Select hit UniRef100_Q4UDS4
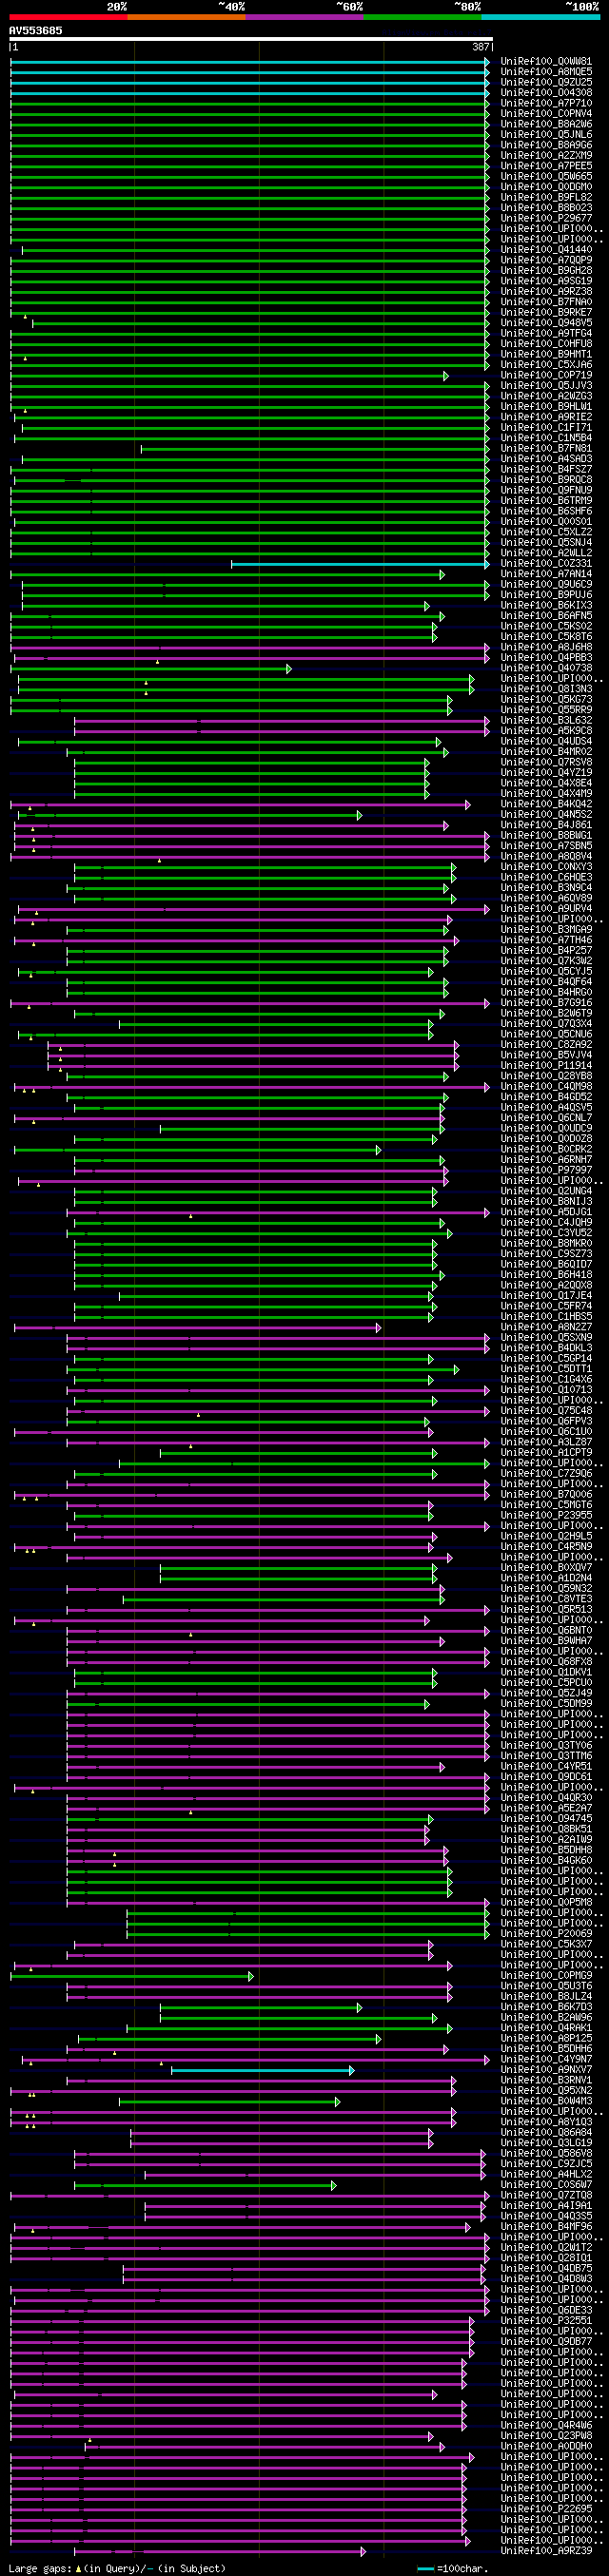The image size is (609, 2576). [546, 741]
